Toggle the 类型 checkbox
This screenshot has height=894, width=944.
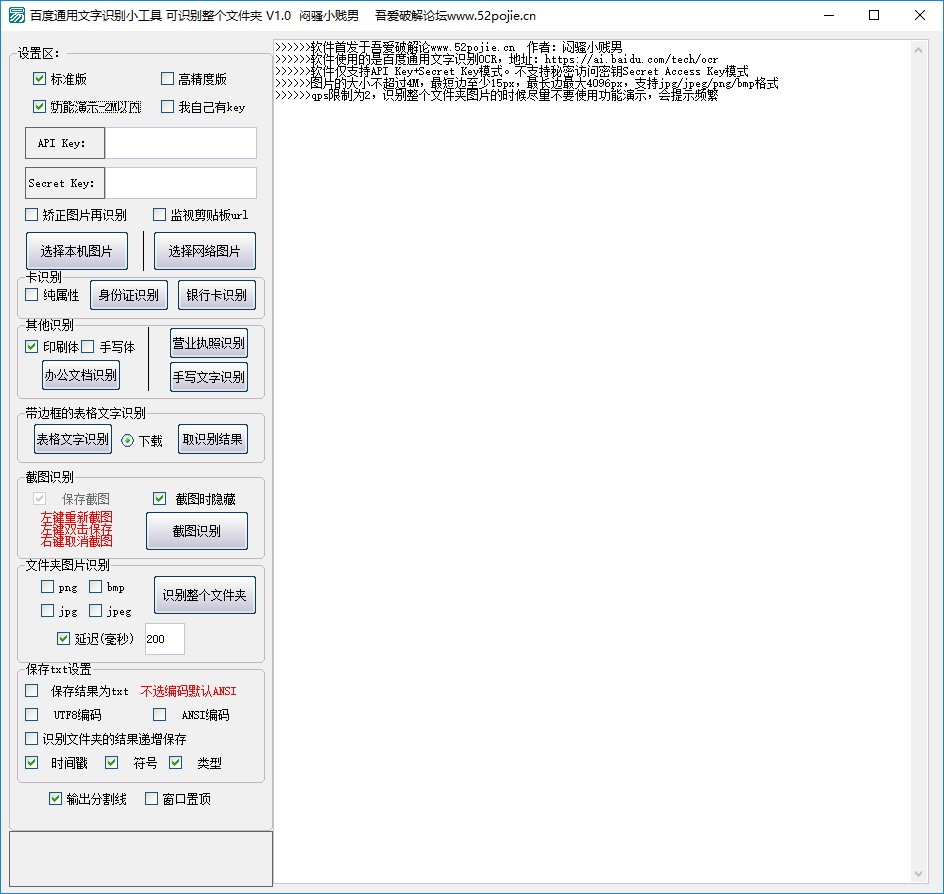click(x=176, y=762)
